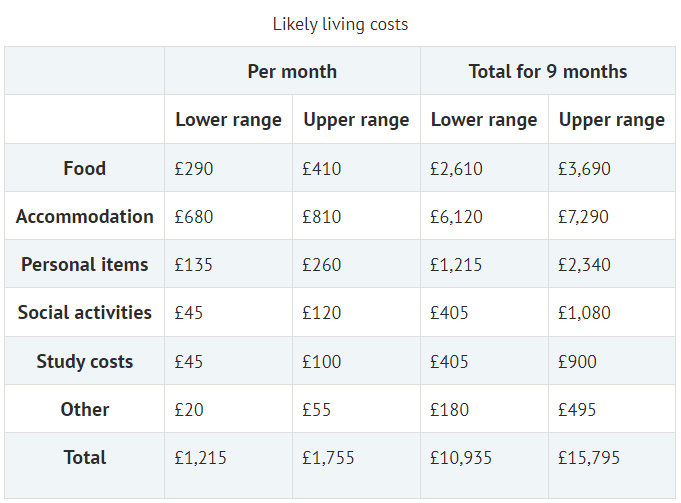Viewport: 681px width, 503px height.
Task: Click the 'Total' row label
Action: click(x=85, y=457)
